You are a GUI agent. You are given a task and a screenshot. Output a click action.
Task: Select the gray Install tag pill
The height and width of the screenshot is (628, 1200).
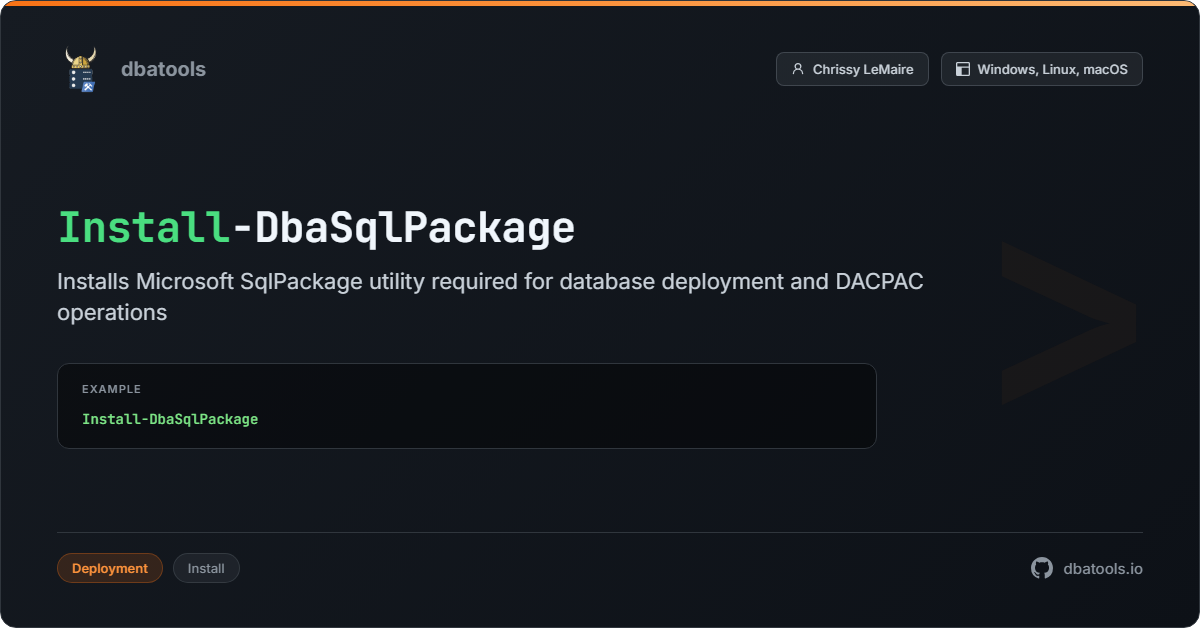206,568
